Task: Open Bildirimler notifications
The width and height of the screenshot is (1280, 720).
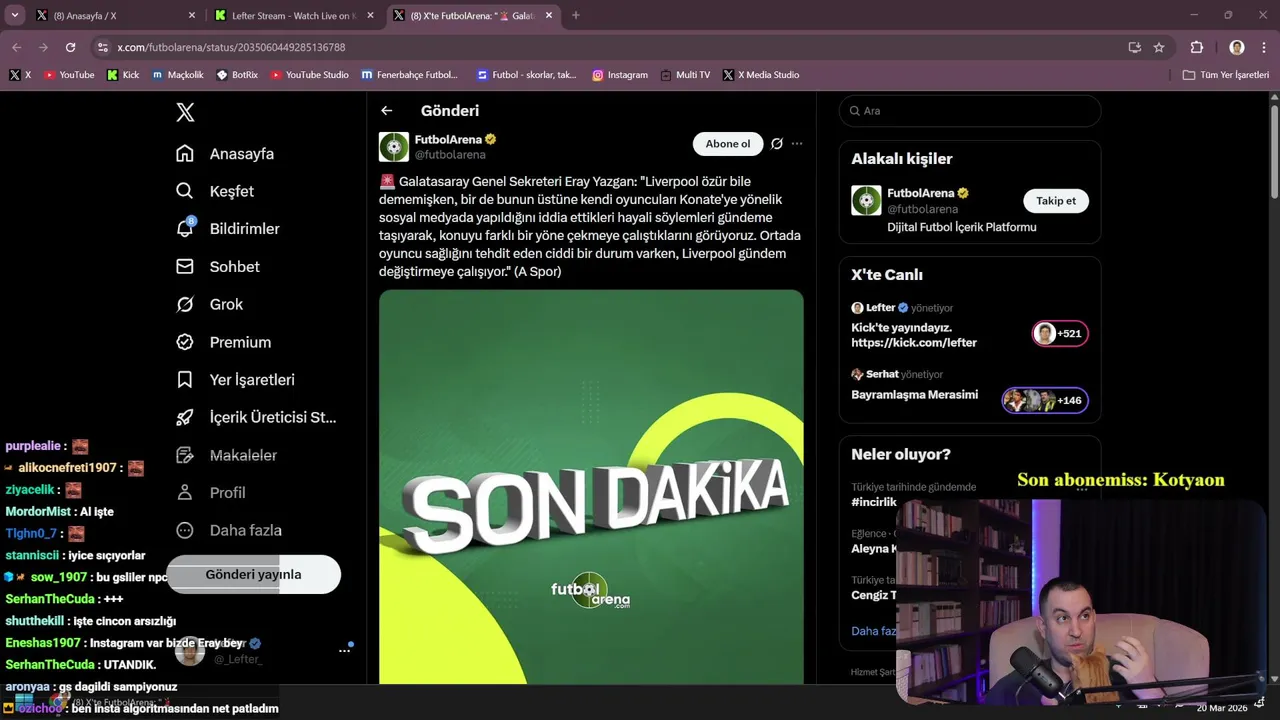Action: pyautogui.click(x=227, y=229)
